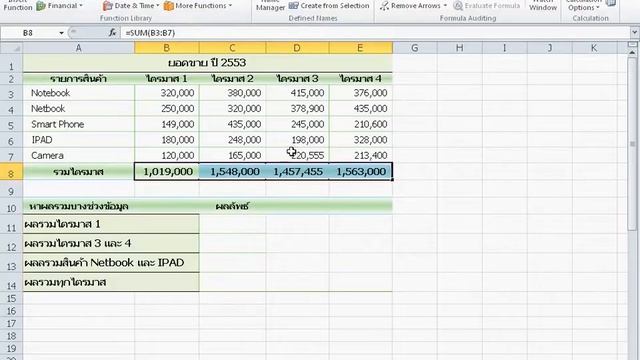Screen dimensions: 640x360
Task: Click the More Functions icon
Action: (169, 6)
